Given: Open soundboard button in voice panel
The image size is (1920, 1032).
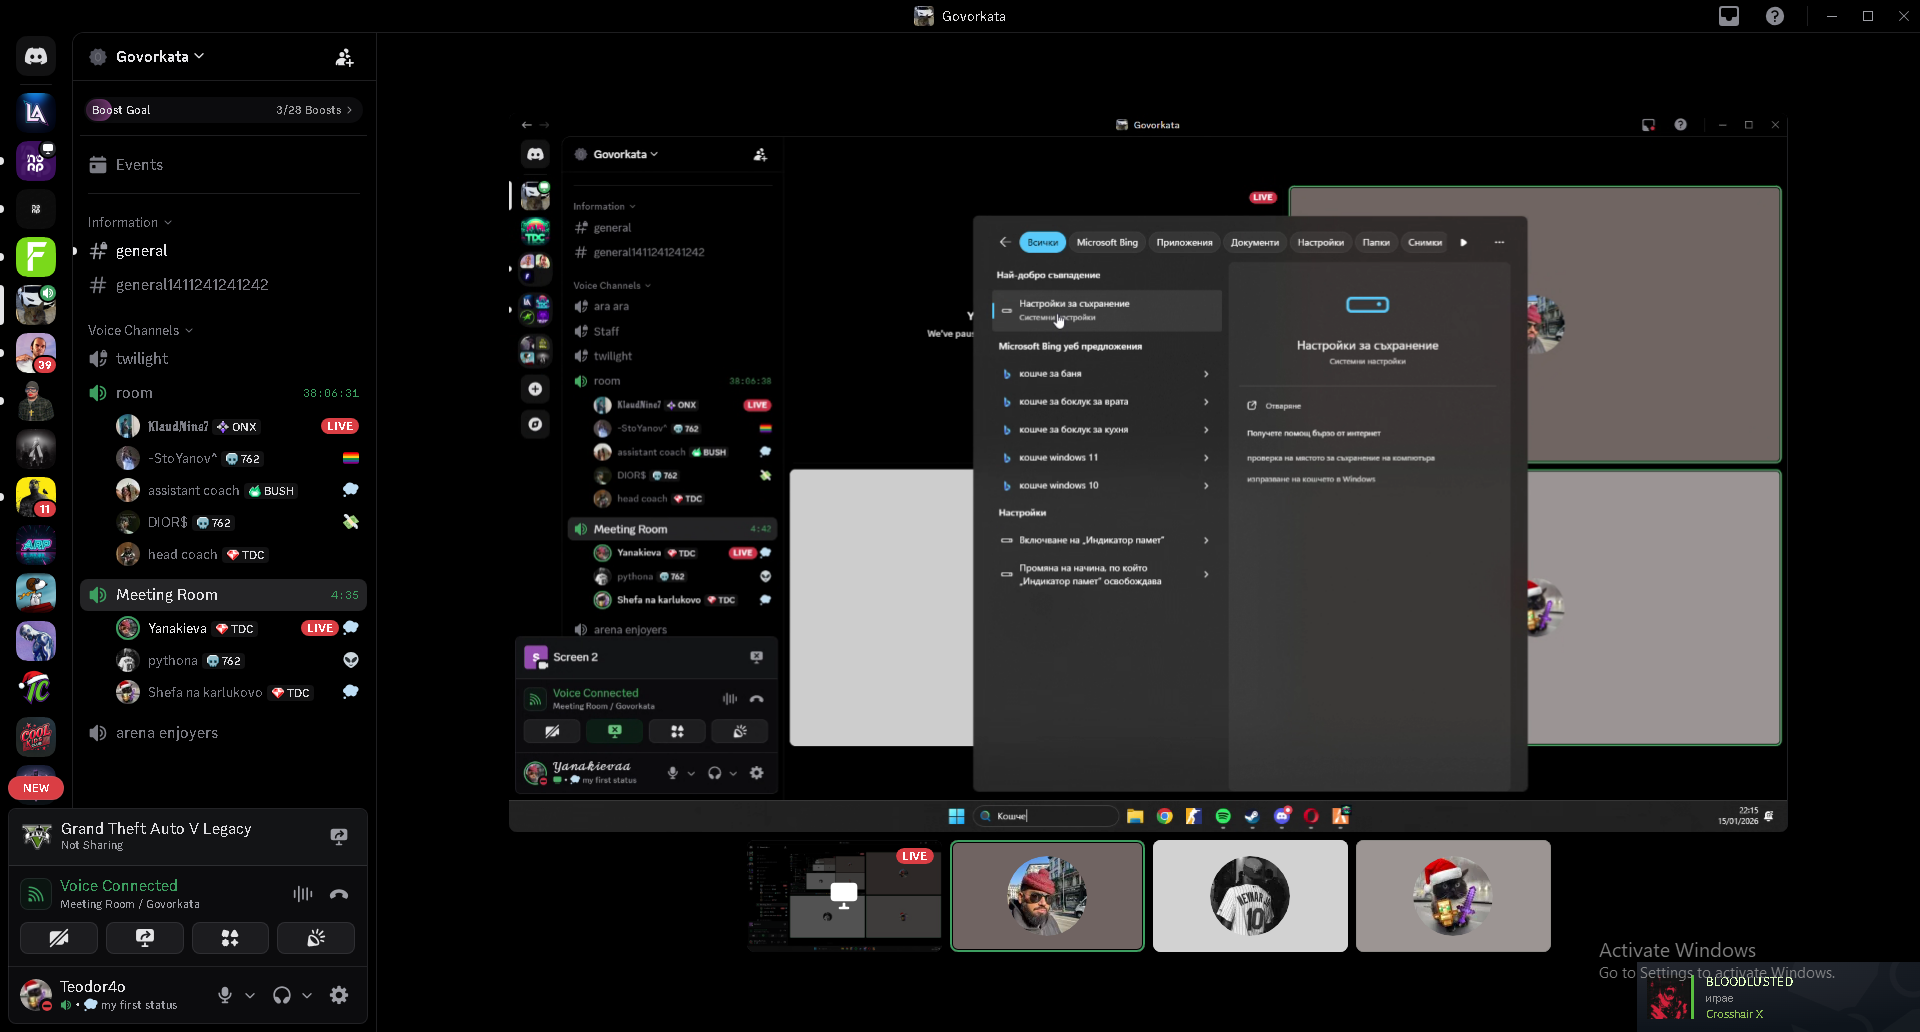Looking at the screenshot, I should pos(316,938).
